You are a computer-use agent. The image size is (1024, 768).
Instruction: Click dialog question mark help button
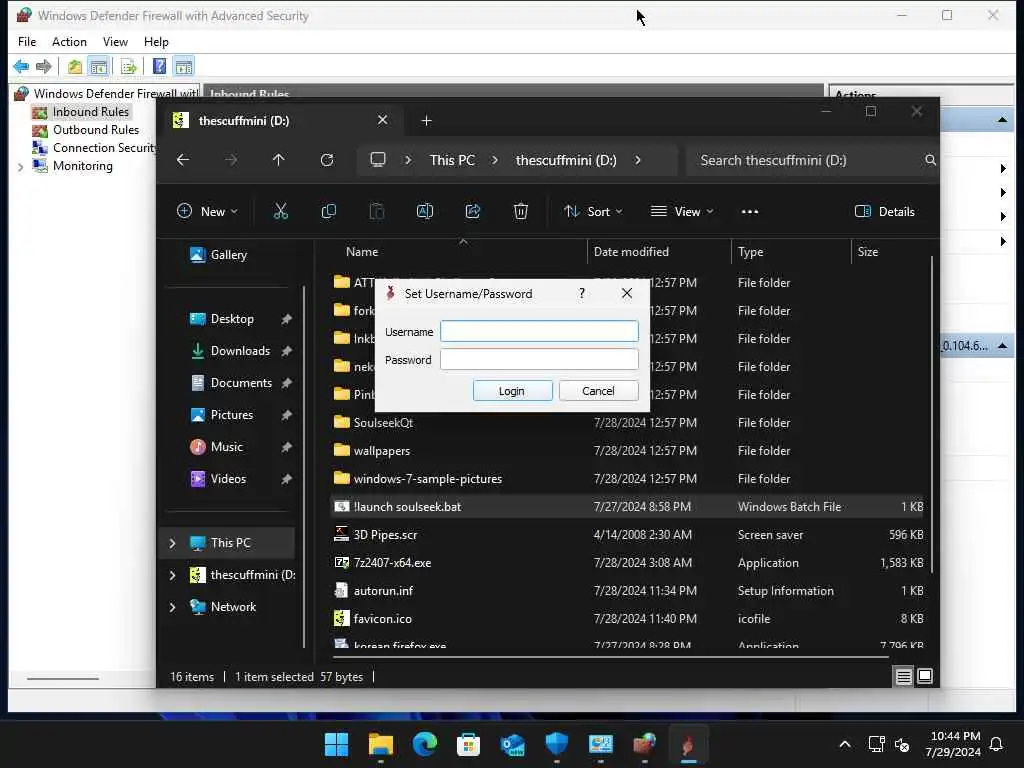(x=582, y=293)
